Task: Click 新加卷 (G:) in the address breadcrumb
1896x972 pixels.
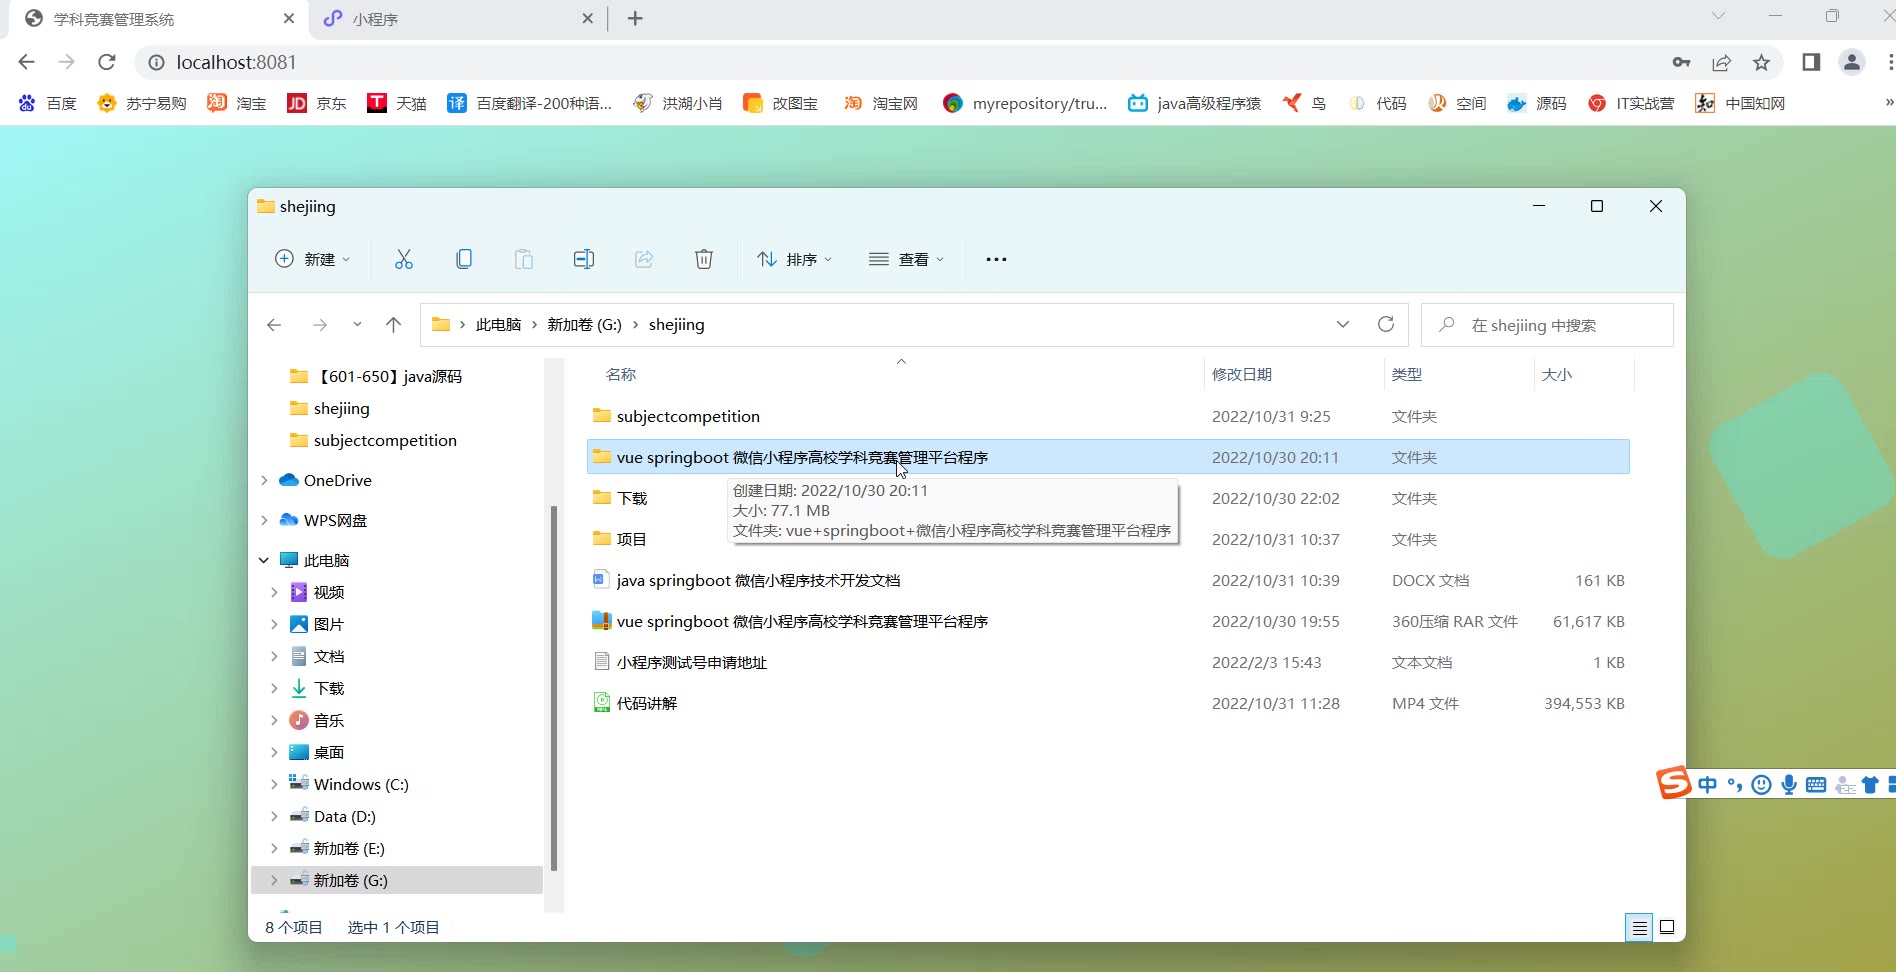Action: pyautogui.click(x=585, y=325)
